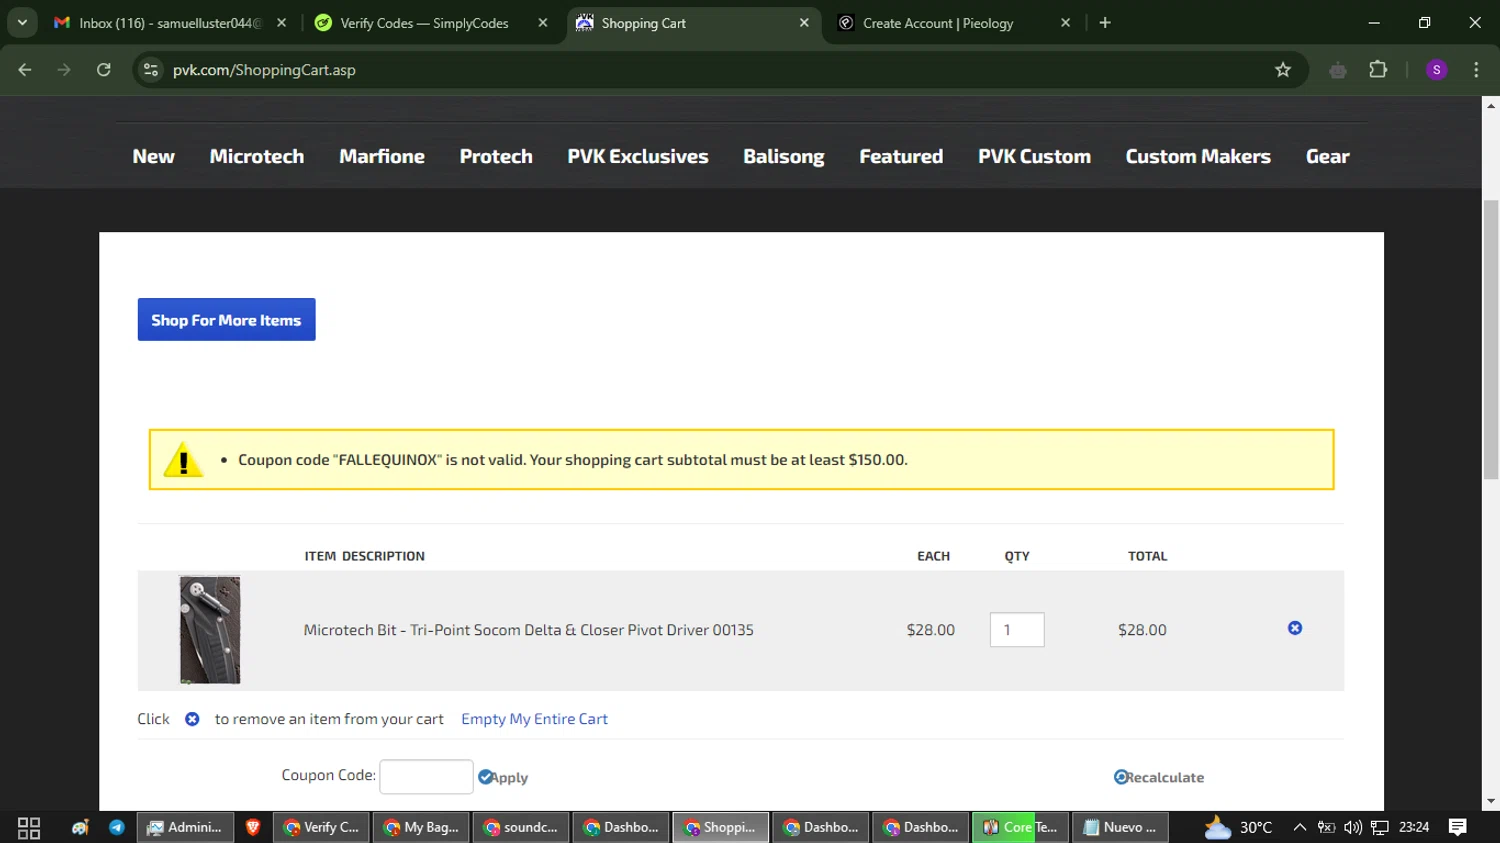This screenshot has width=1500, height=843.
Task: Close the Verify Codes — SimplyCodes tab
Action: point(543,23)
